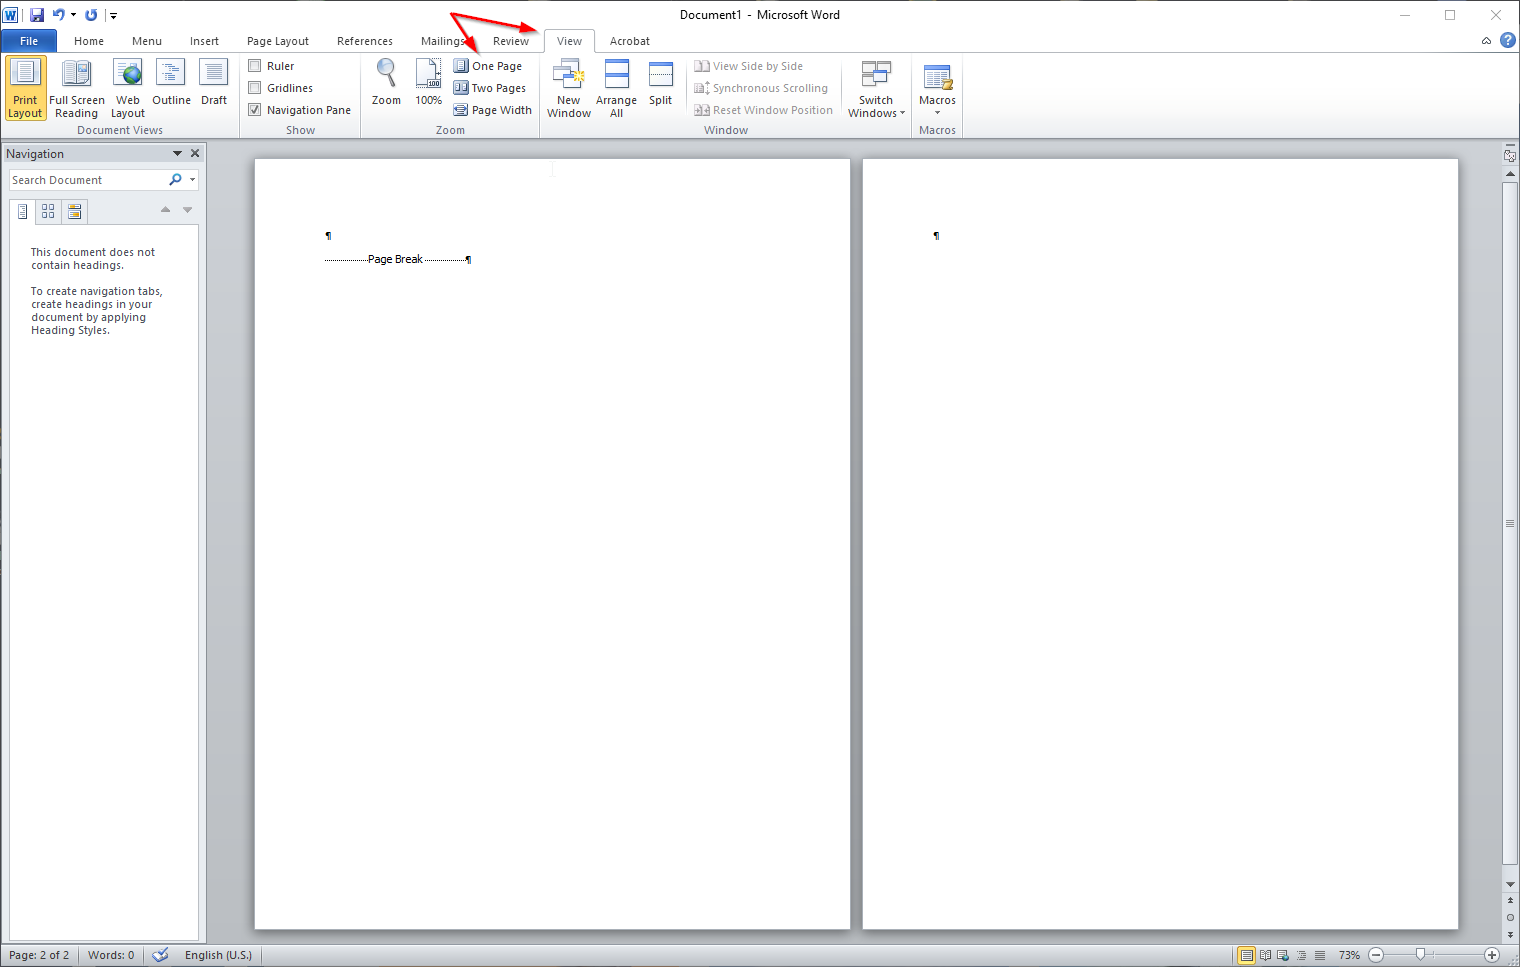Go to previous heading arrow
1520x967 pixels.
166,210
